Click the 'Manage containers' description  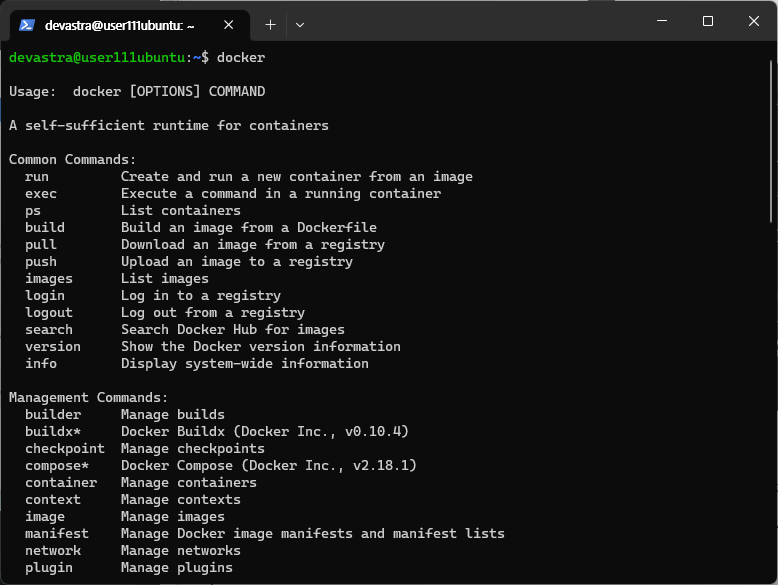[x=189, y=482]
